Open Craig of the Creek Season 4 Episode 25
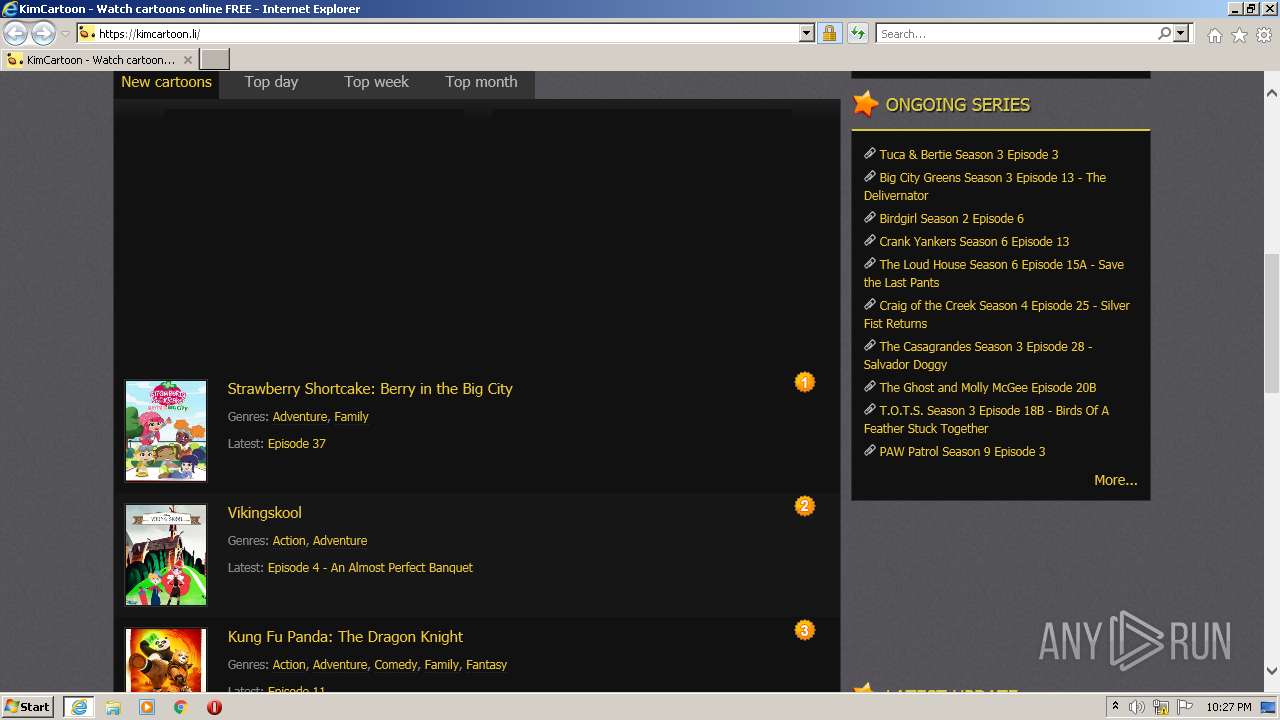The height and width of the screenshot is (720, 1280). click(x=997, y=315)
